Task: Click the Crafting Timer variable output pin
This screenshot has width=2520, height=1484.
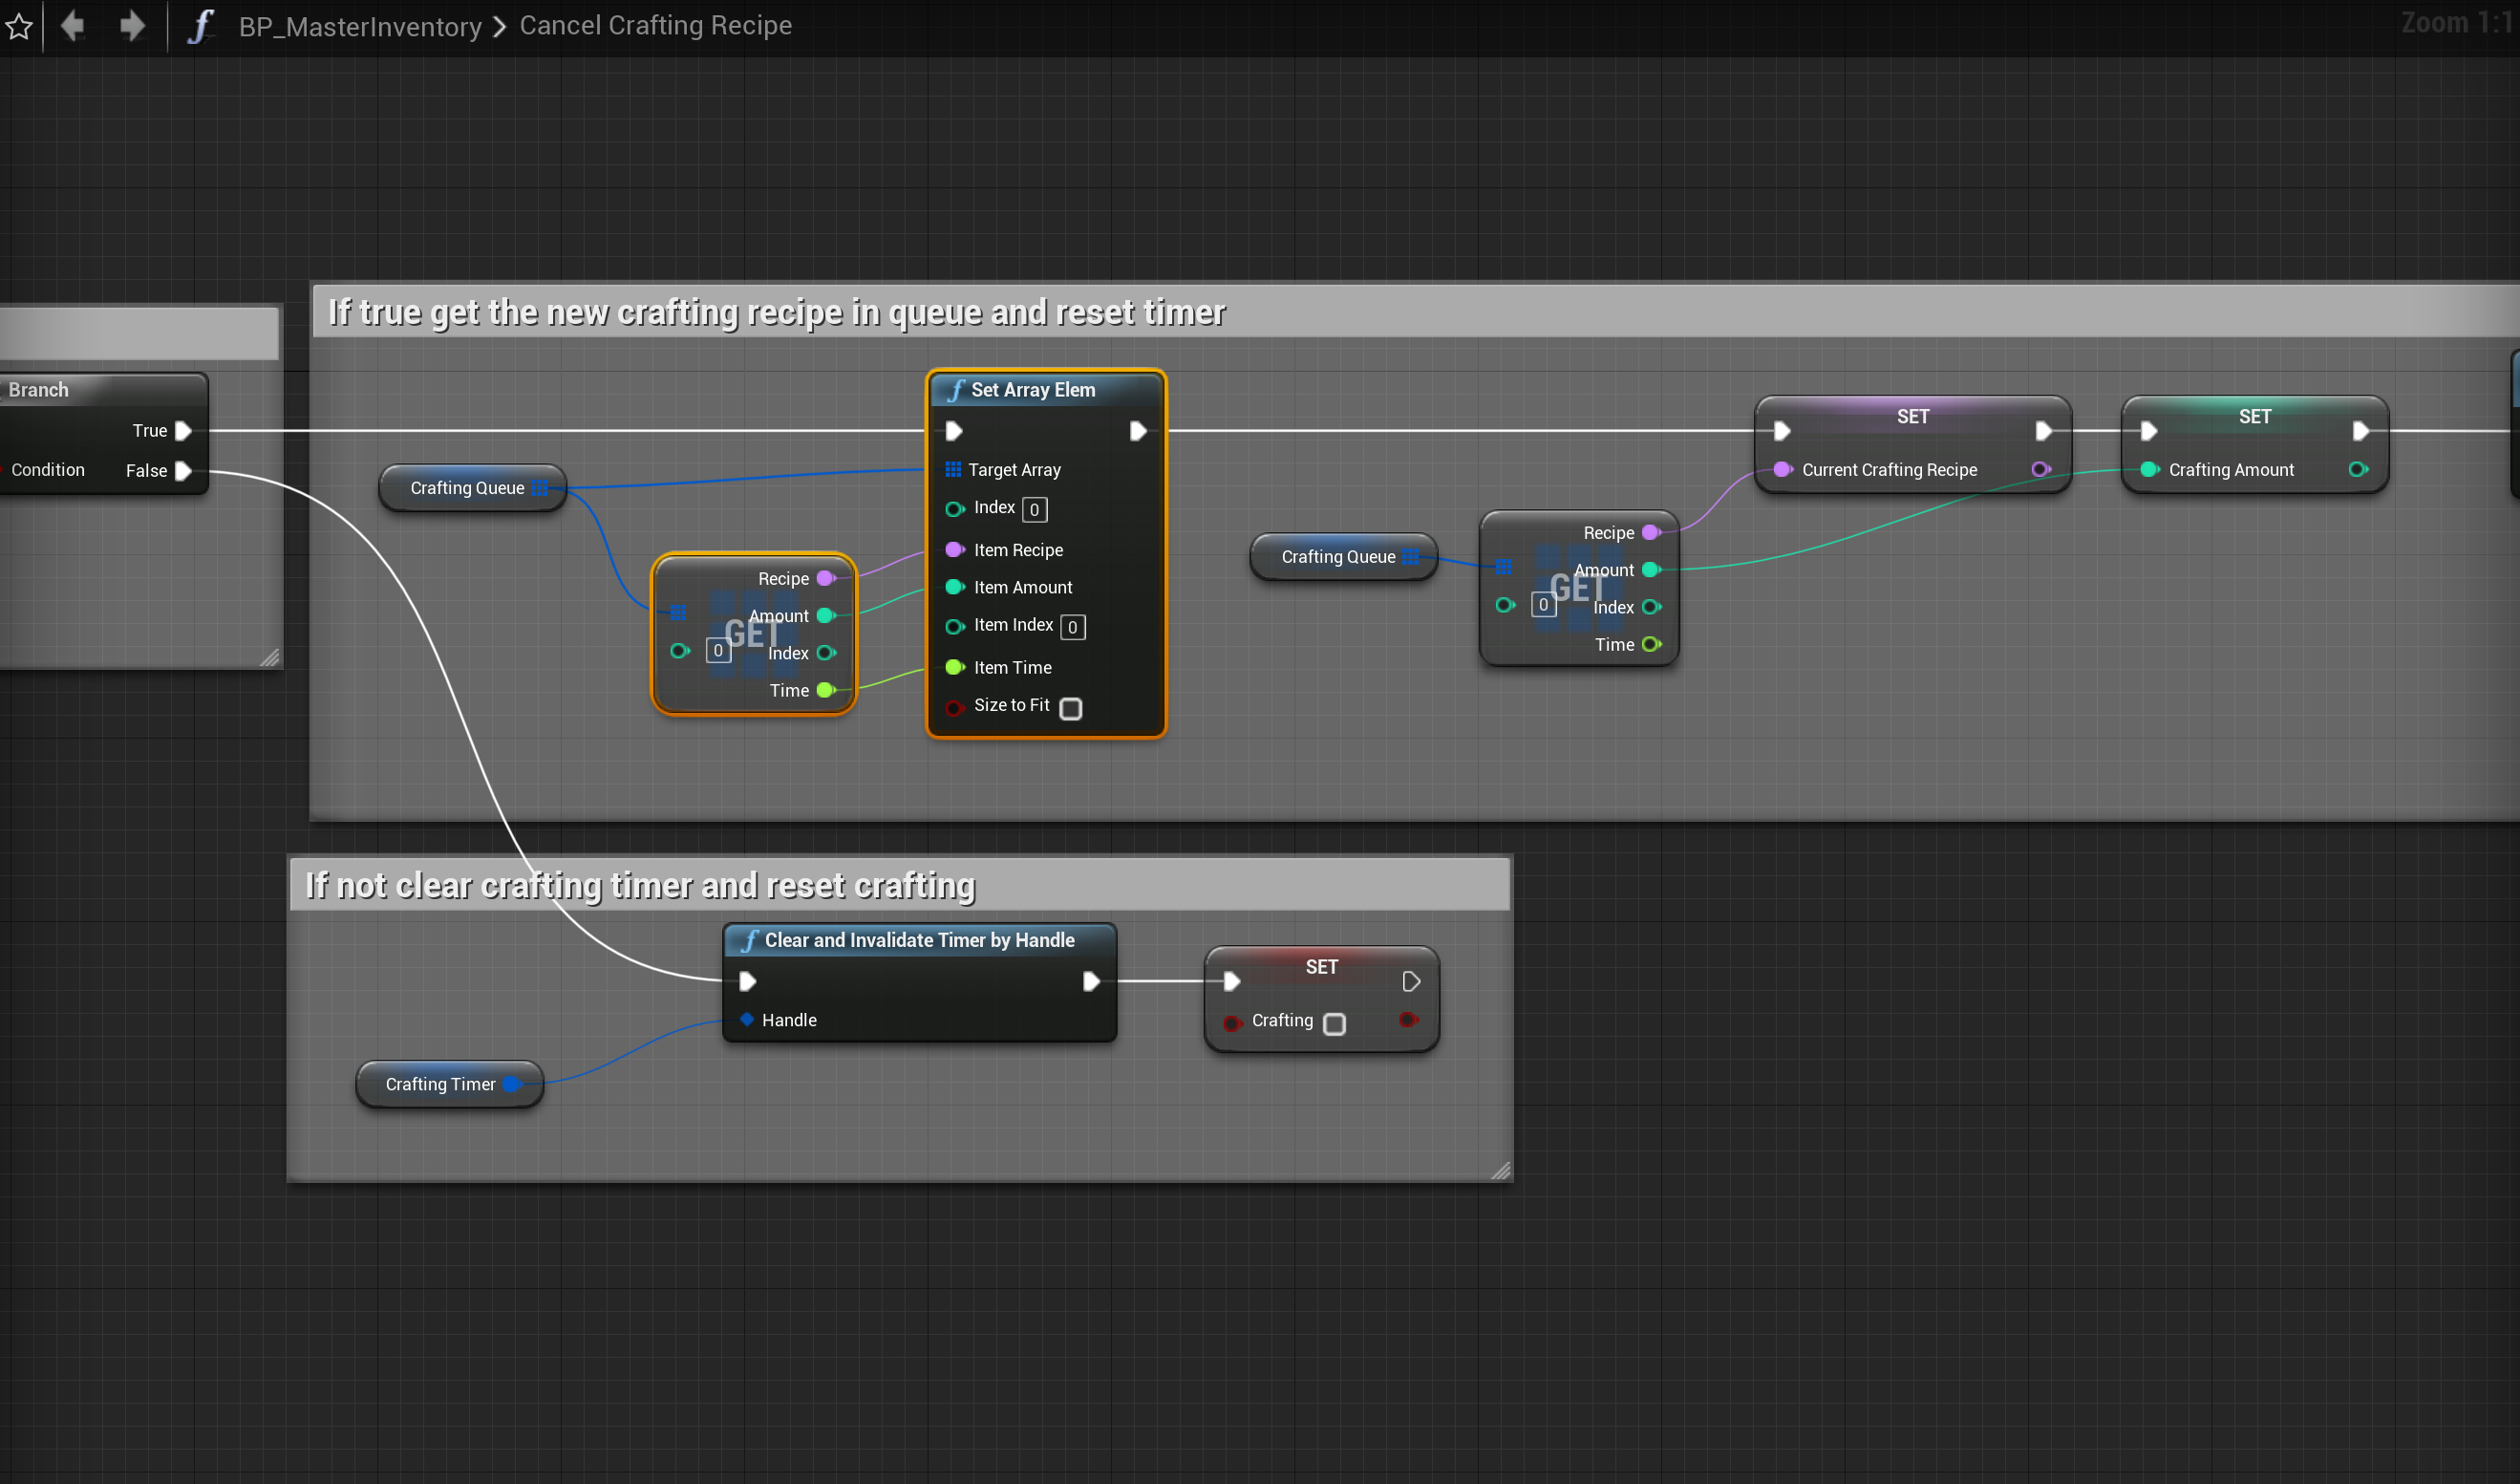Action: (512, 1084)
